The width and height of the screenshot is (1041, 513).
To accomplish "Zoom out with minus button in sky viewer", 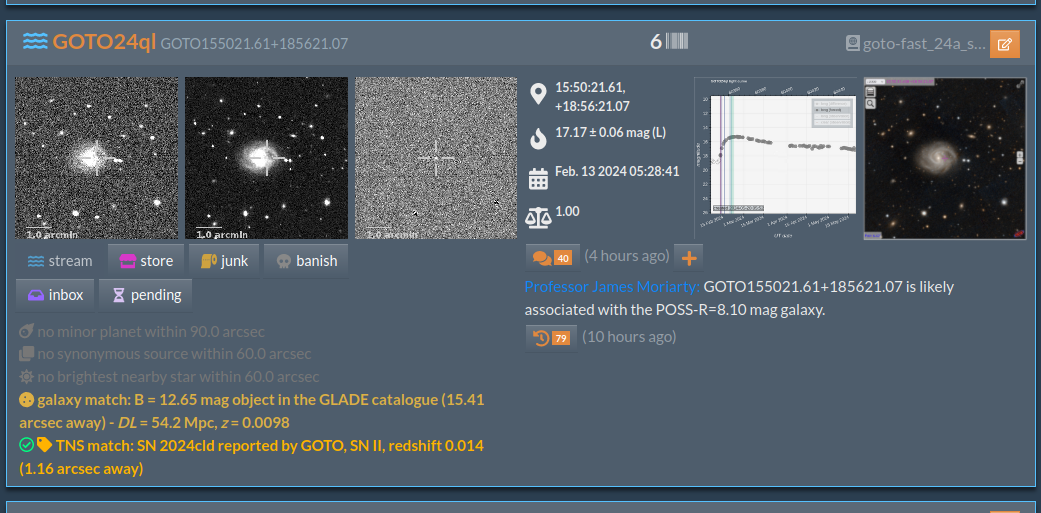I will 1020,162.
